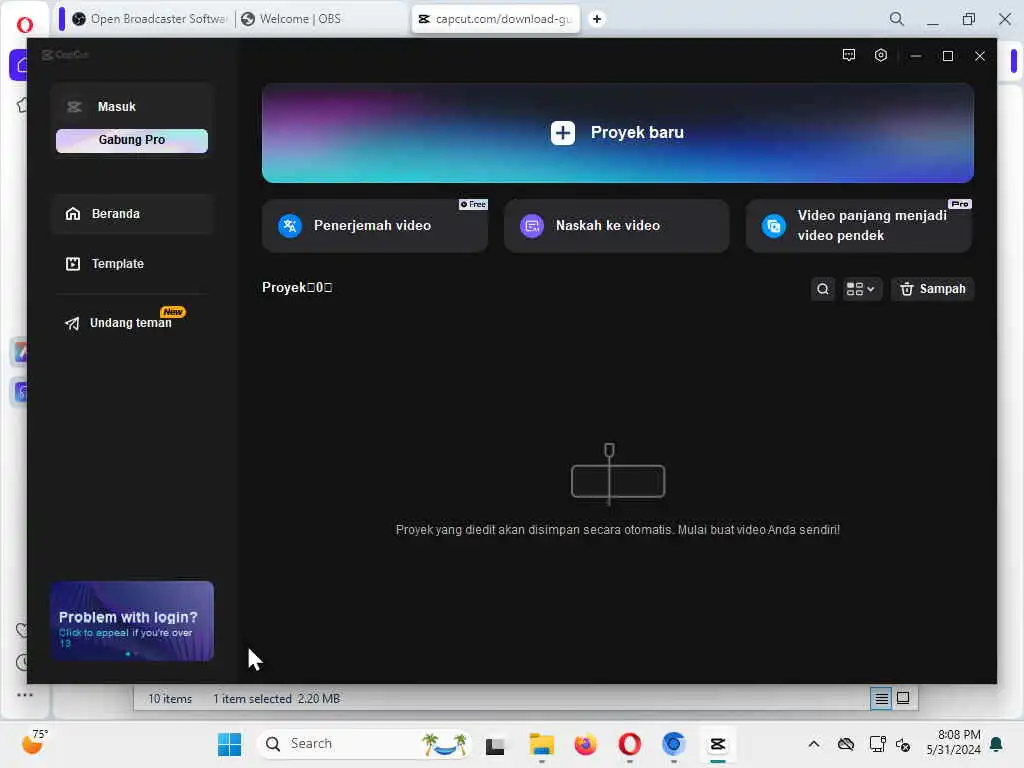
Task: Open Video panjang menjadi video pendek
Action: pos(858,225)
